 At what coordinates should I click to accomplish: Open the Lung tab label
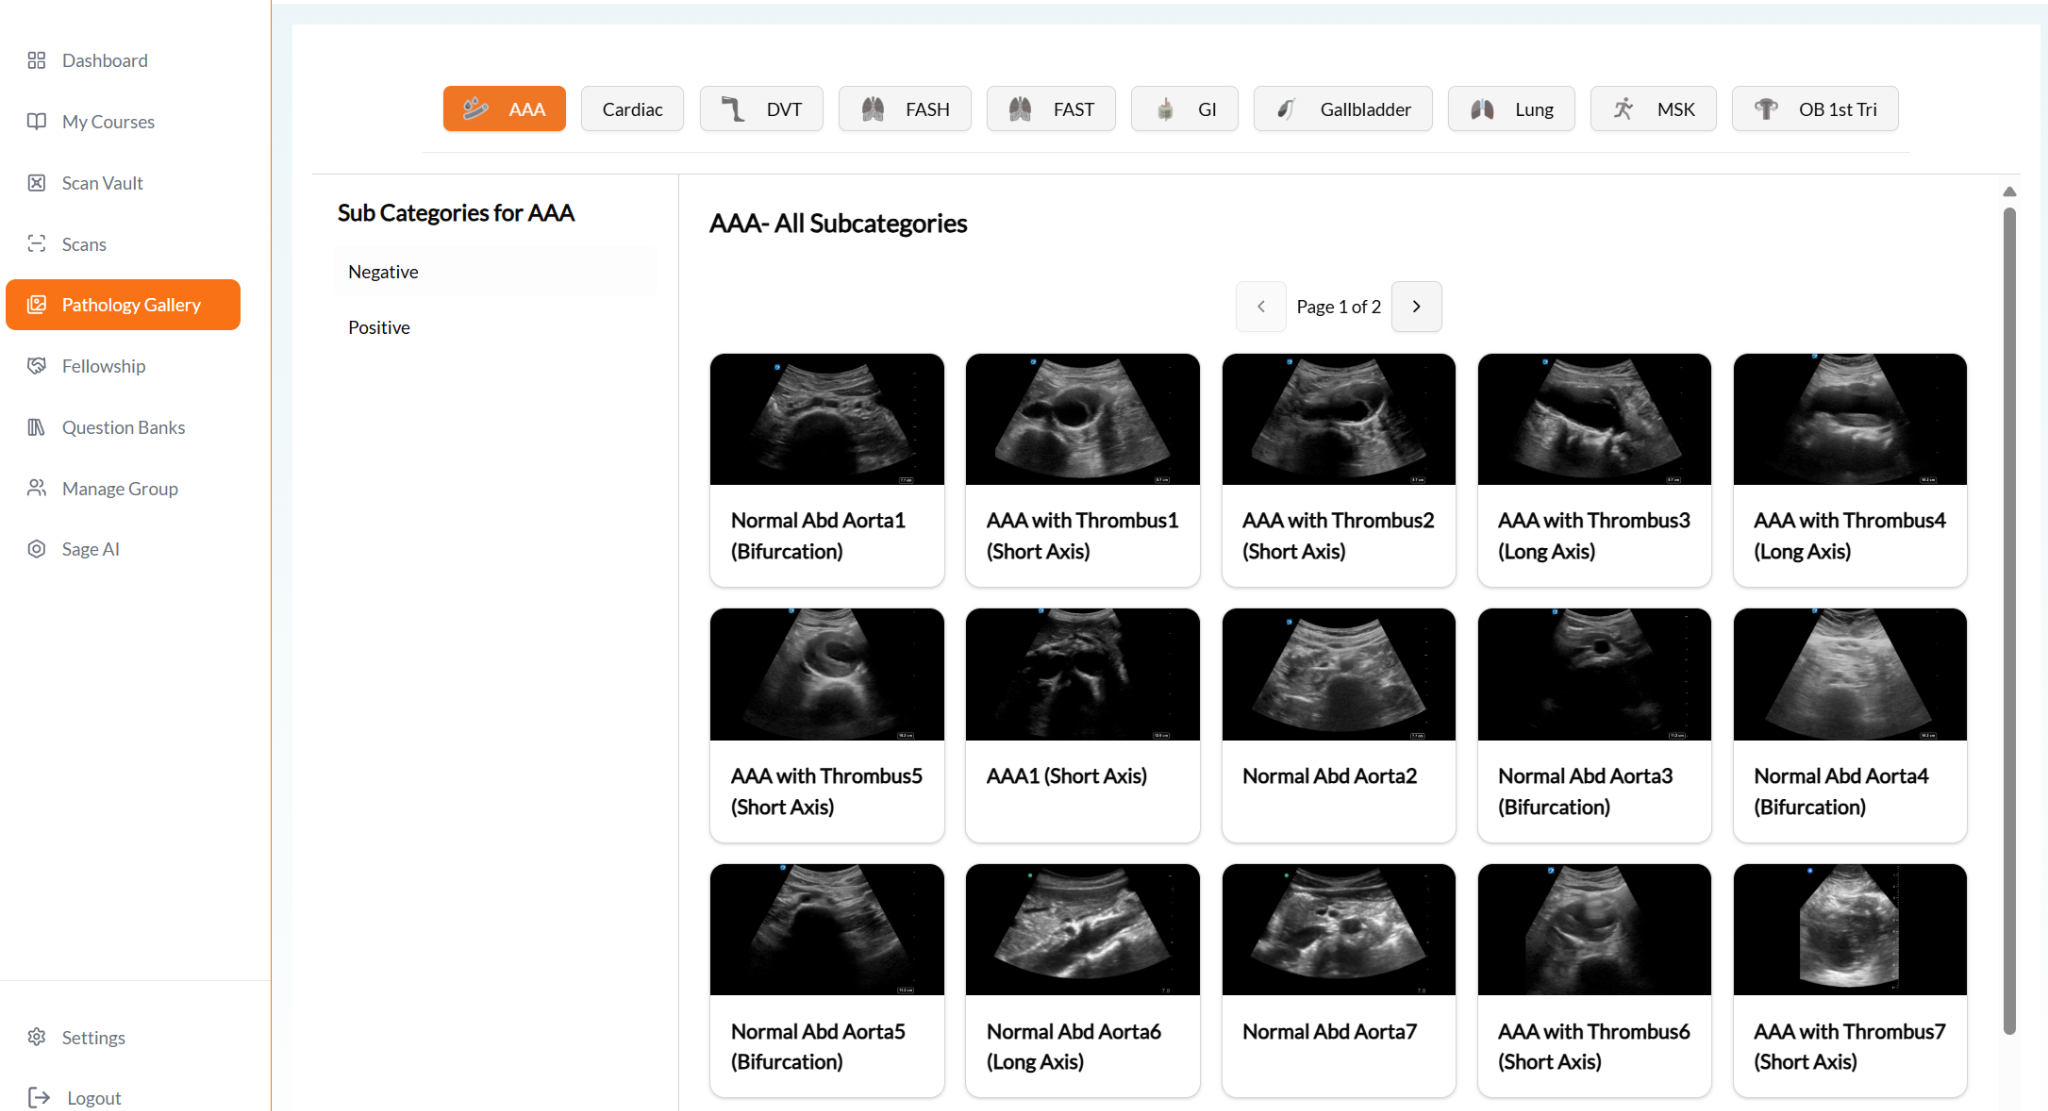point(1534,109)
